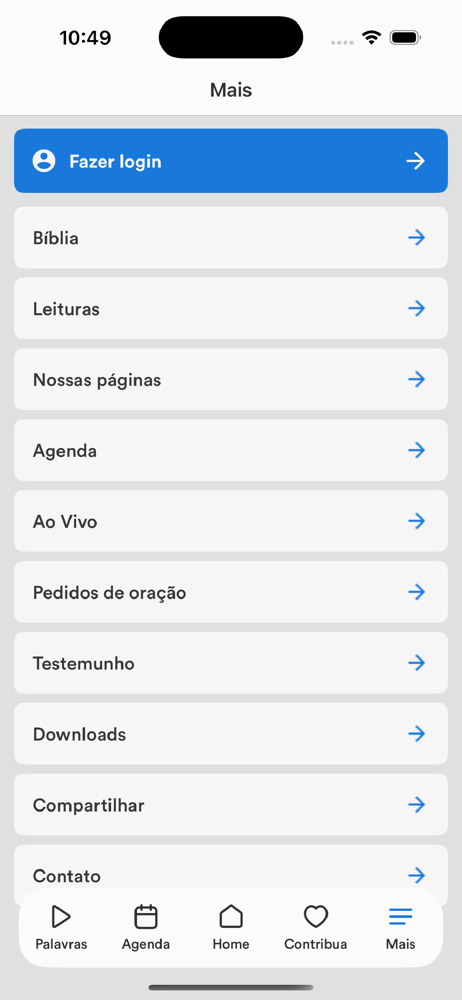
Task: Tap the arrow on the Compartilhar row
Action: point(417,805)
